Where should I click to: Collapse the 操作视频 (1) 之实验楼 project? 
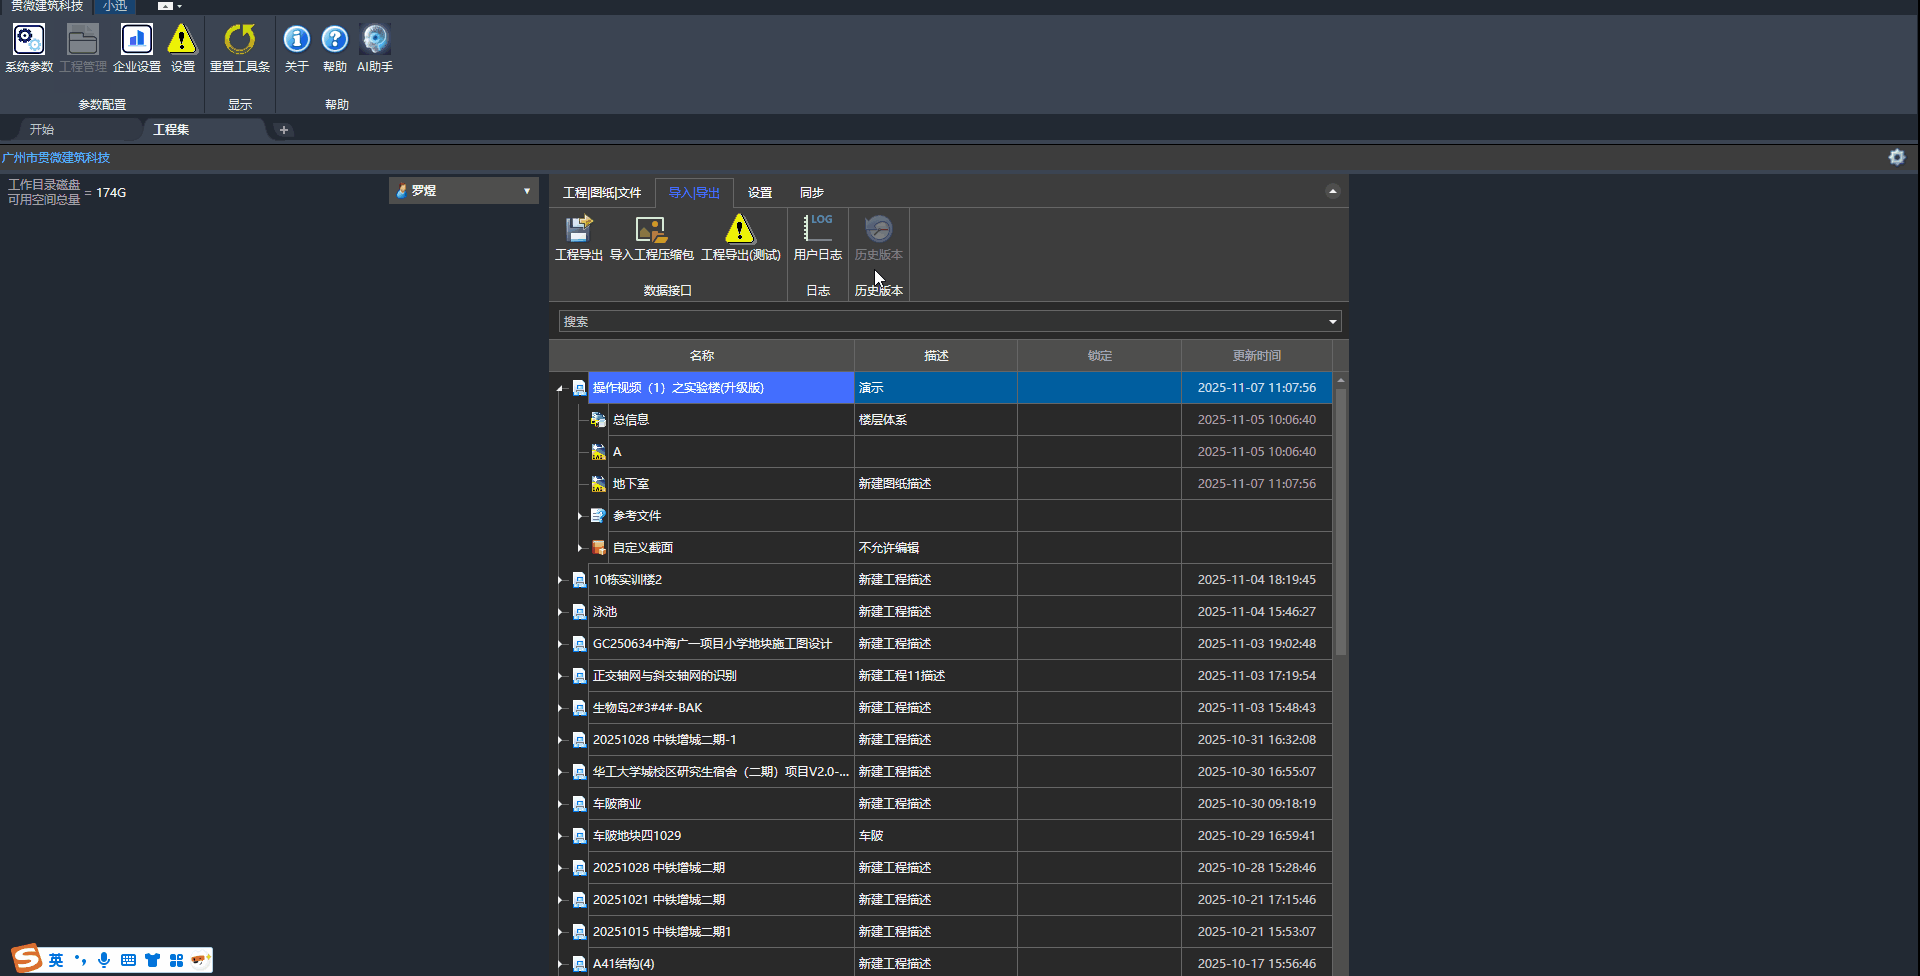[560, 388]
